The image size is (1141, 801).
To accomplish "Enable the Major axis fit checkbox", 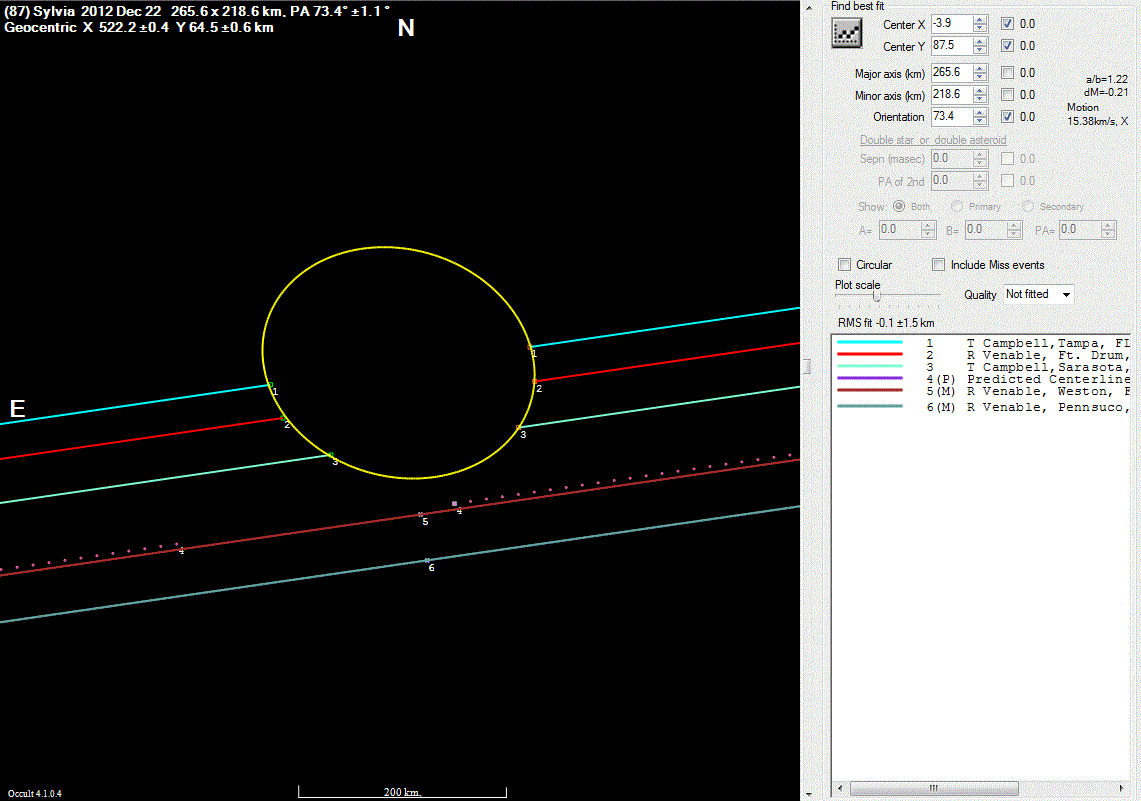I will point(1007,73).
